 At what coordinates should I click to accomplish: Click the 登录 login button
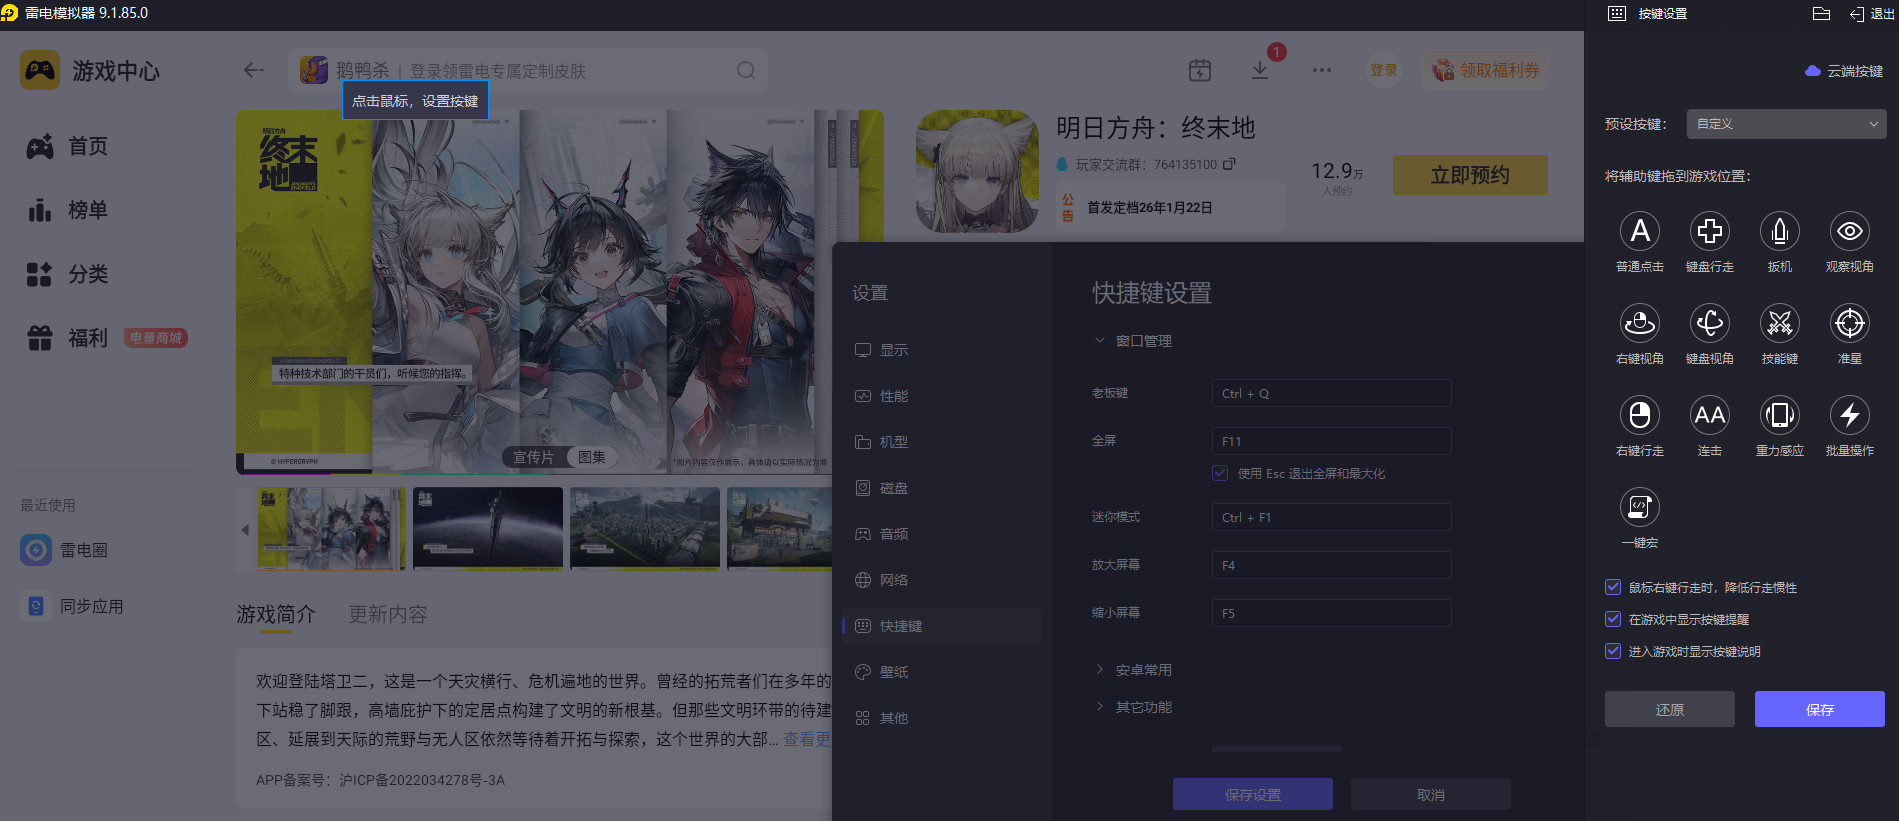1384,70
